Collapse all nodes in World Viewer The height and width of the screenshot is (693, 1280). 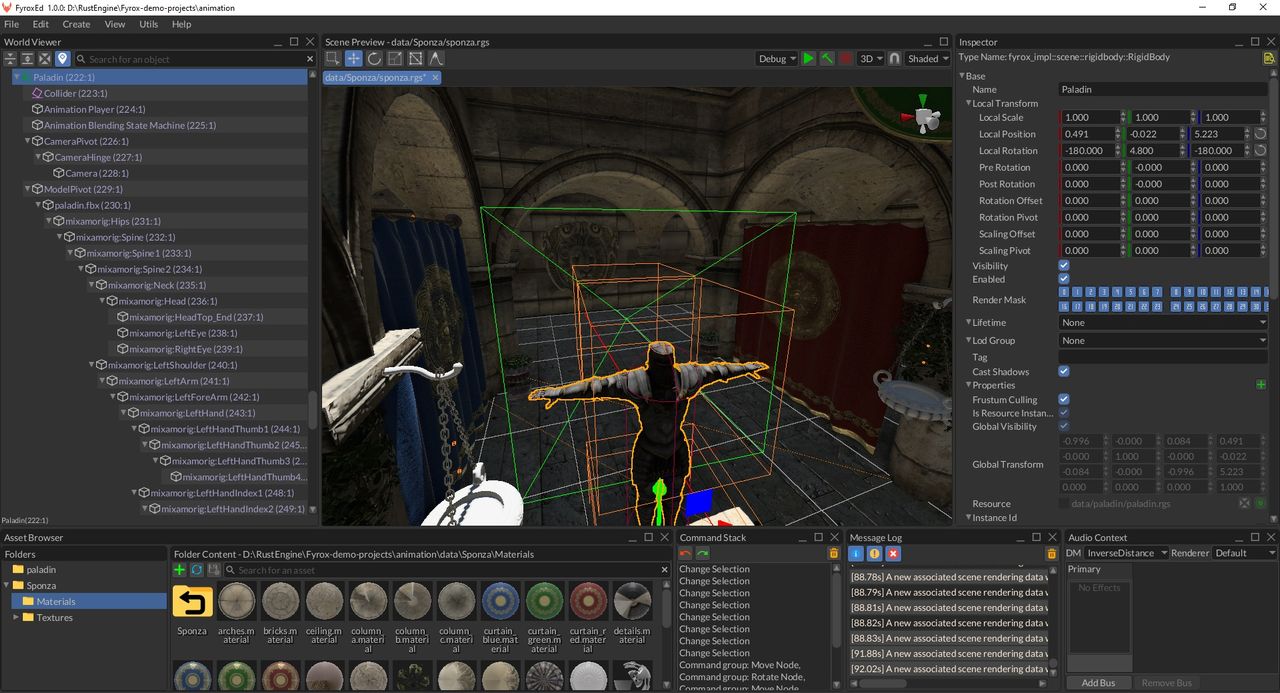(11, 59)
